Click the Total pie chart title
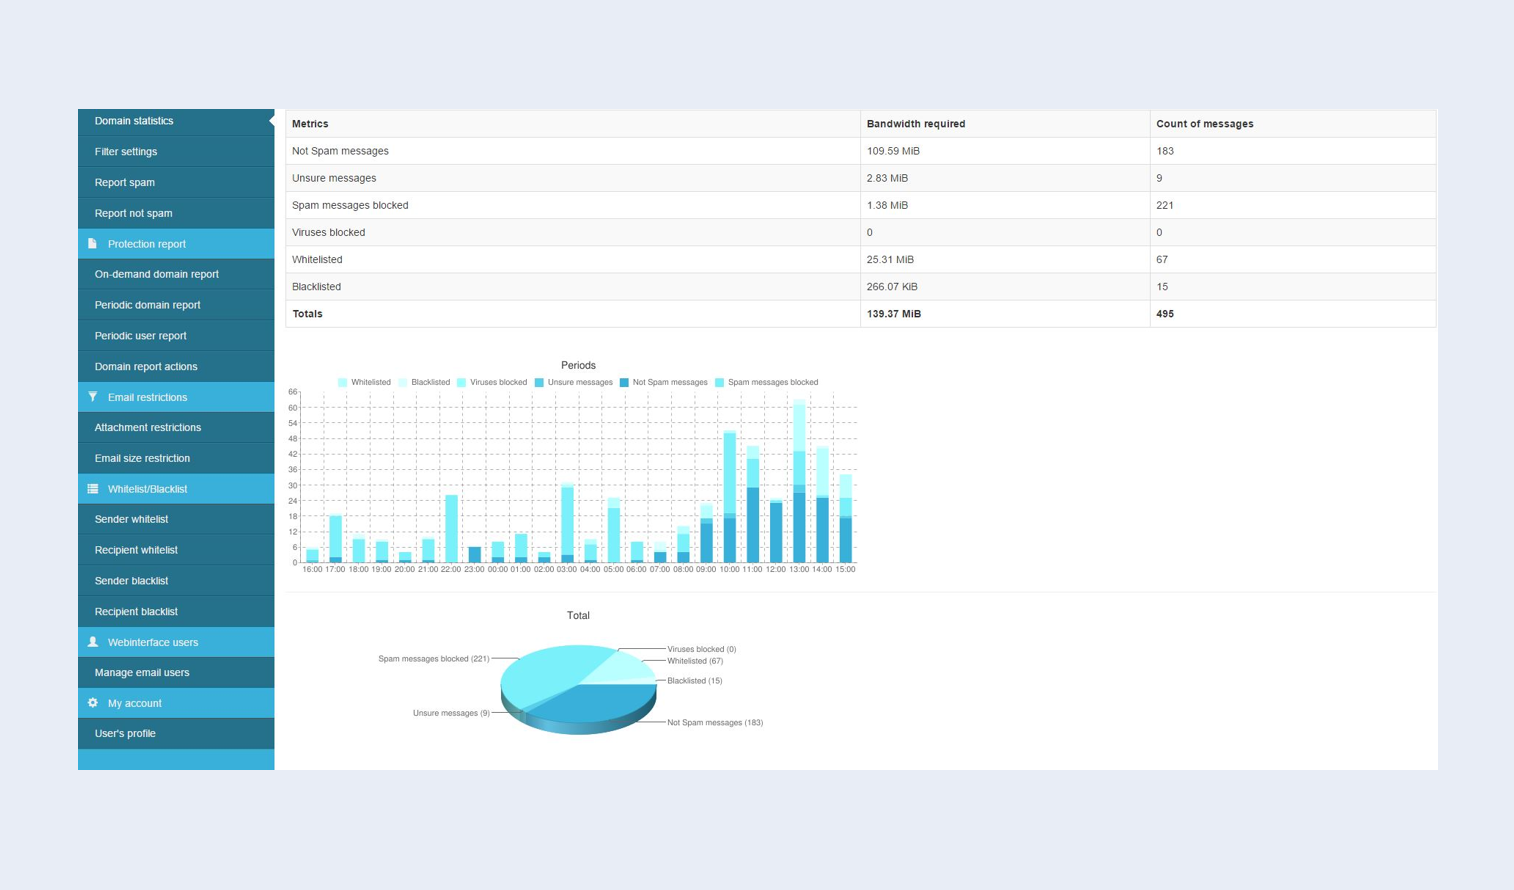 pyautogui.click(x=578, y=615)
